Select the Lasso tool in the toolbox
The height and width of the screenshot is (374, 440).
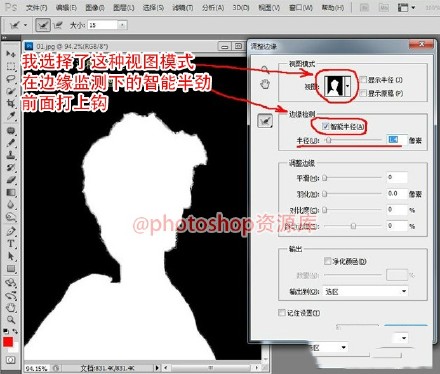(11, 79)
